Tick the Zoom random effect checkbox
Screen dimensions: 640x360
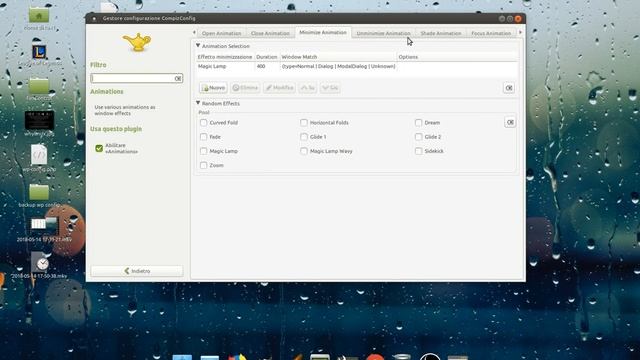pos(203,165)
